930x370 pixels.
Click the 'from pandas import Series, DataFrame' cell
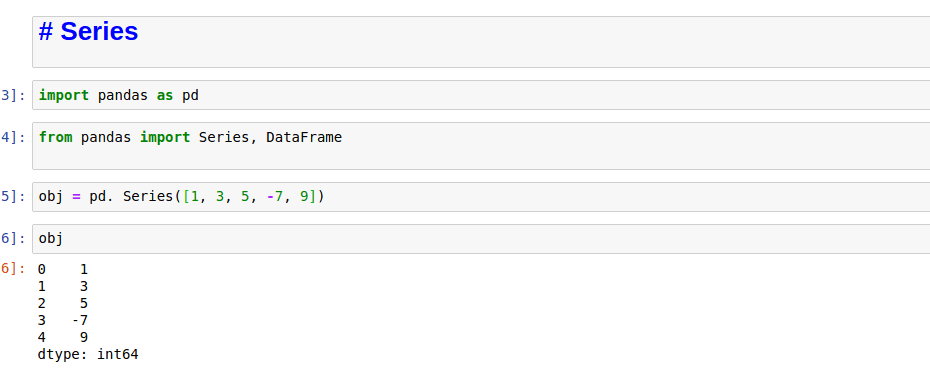tap(481, 146)
